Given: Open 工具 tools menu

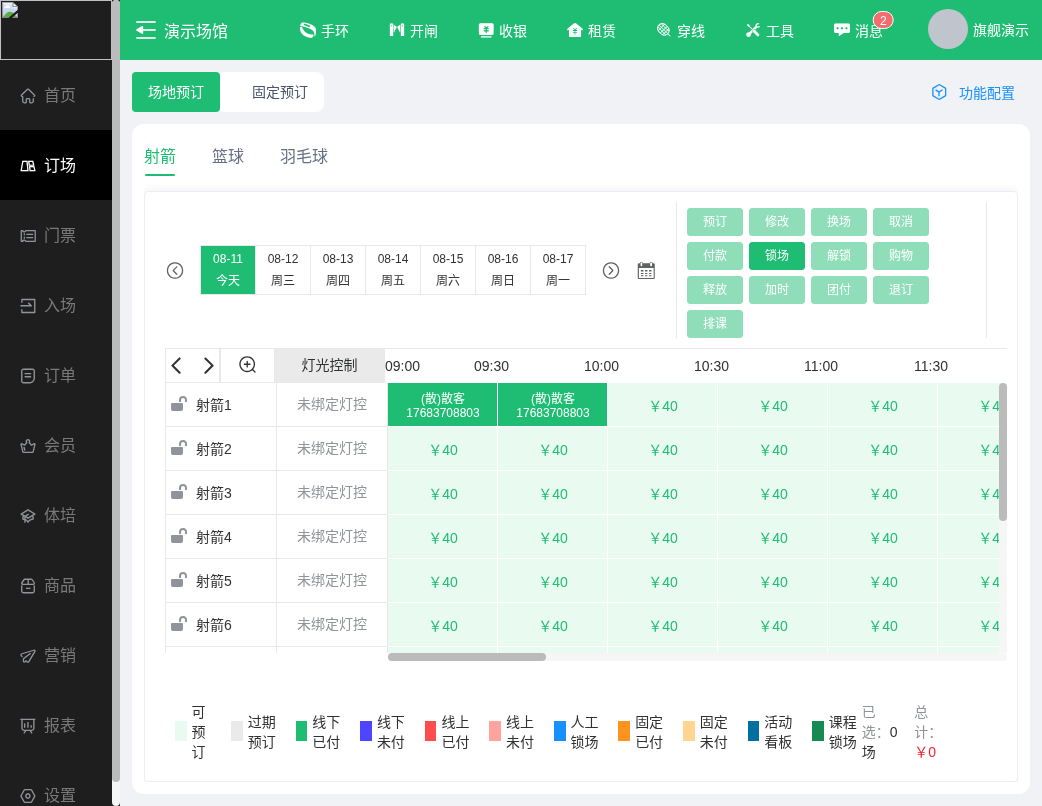Looking at the screenshot, I should coord(770,31).
